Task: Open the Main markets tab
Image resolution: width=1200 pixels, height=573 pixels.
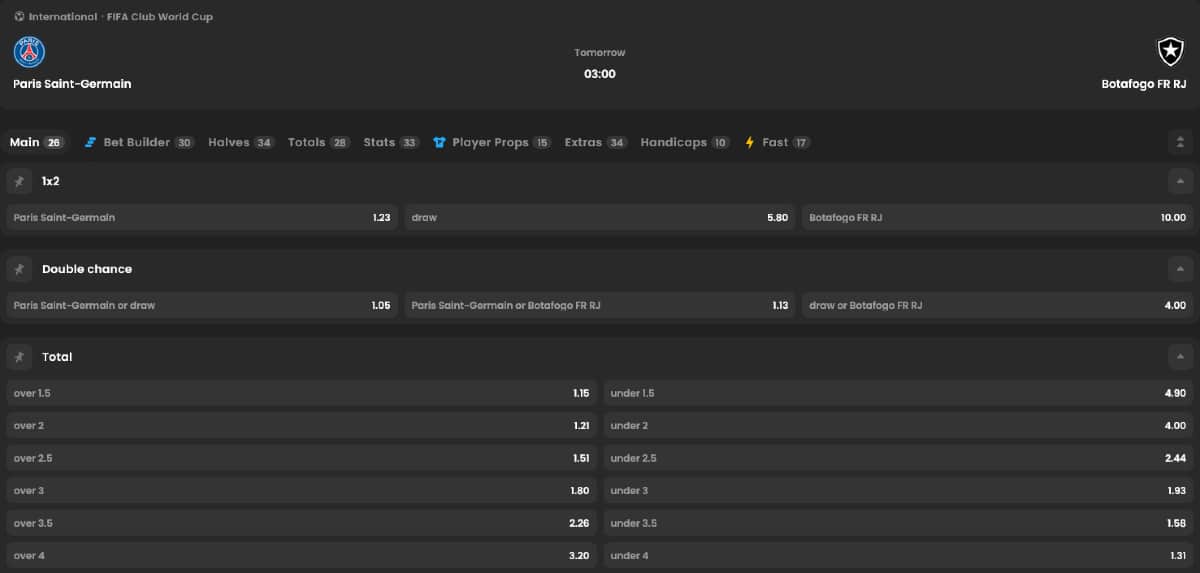Action: click(37, 142)
